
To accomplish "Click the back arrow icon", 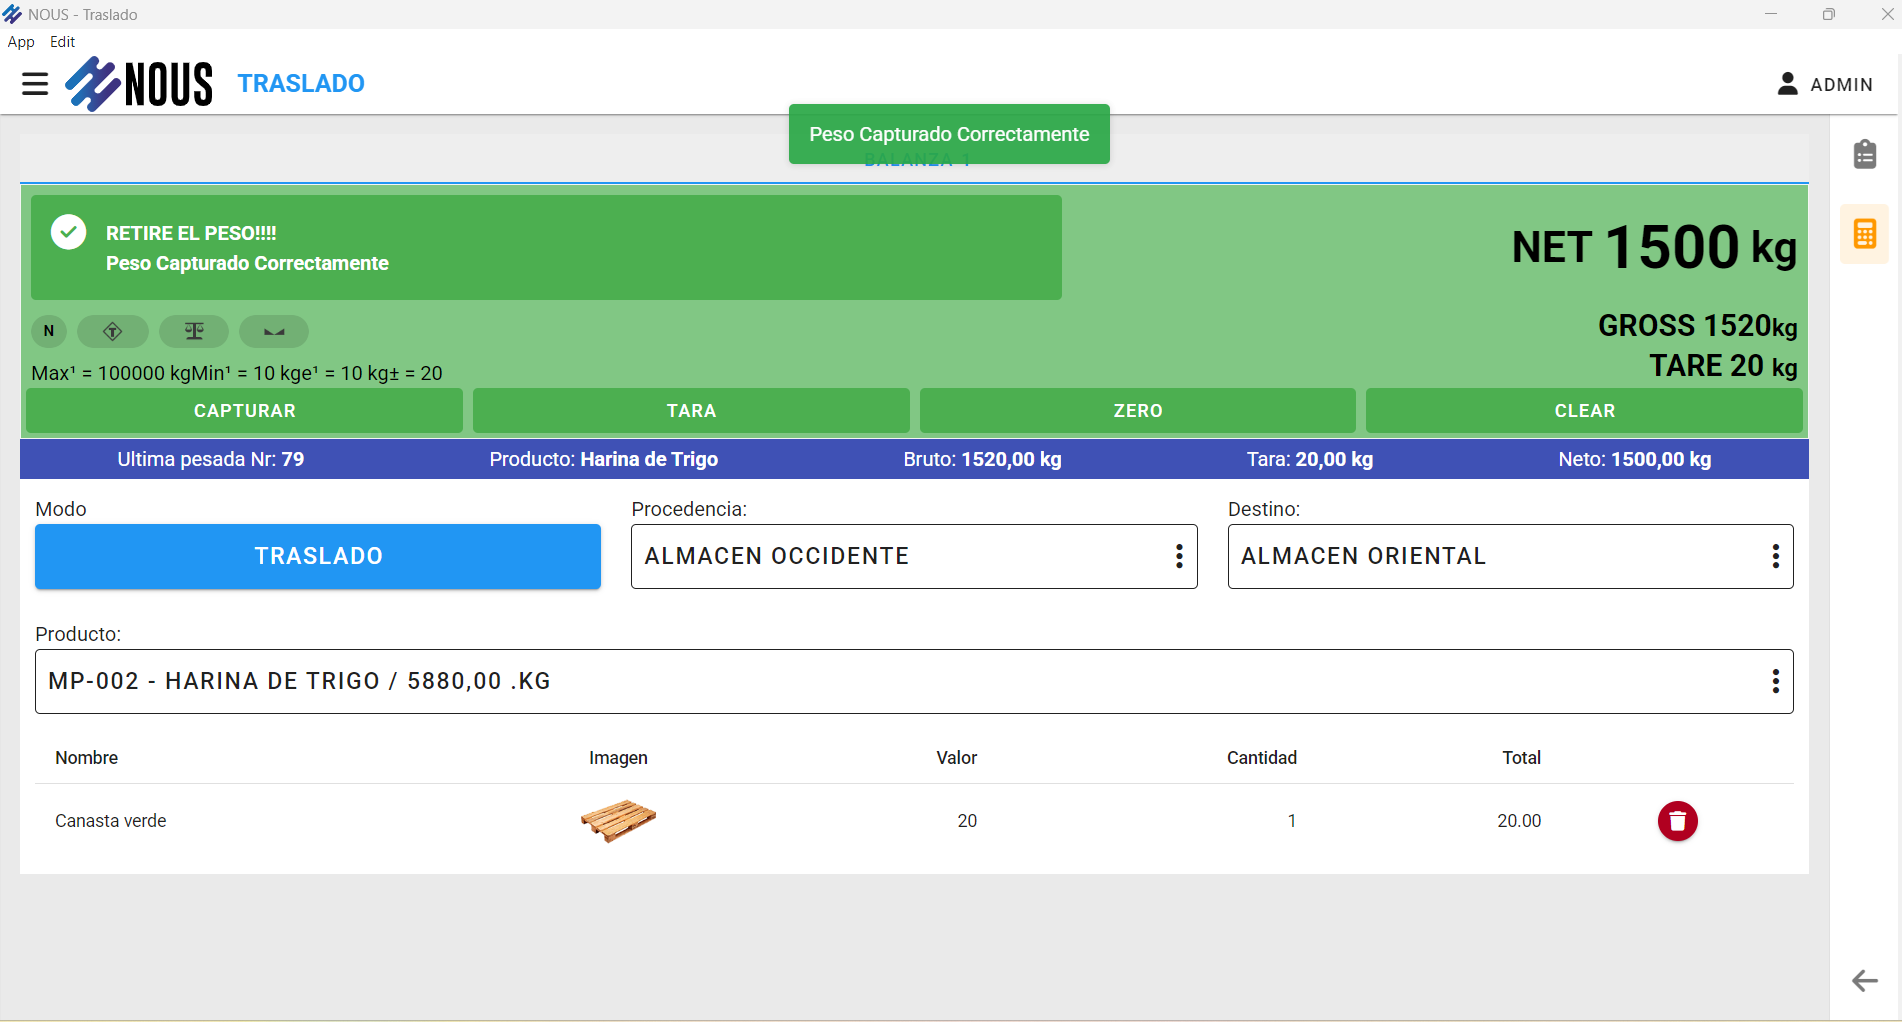I will pyautogui.click(x=1864, y=980).
